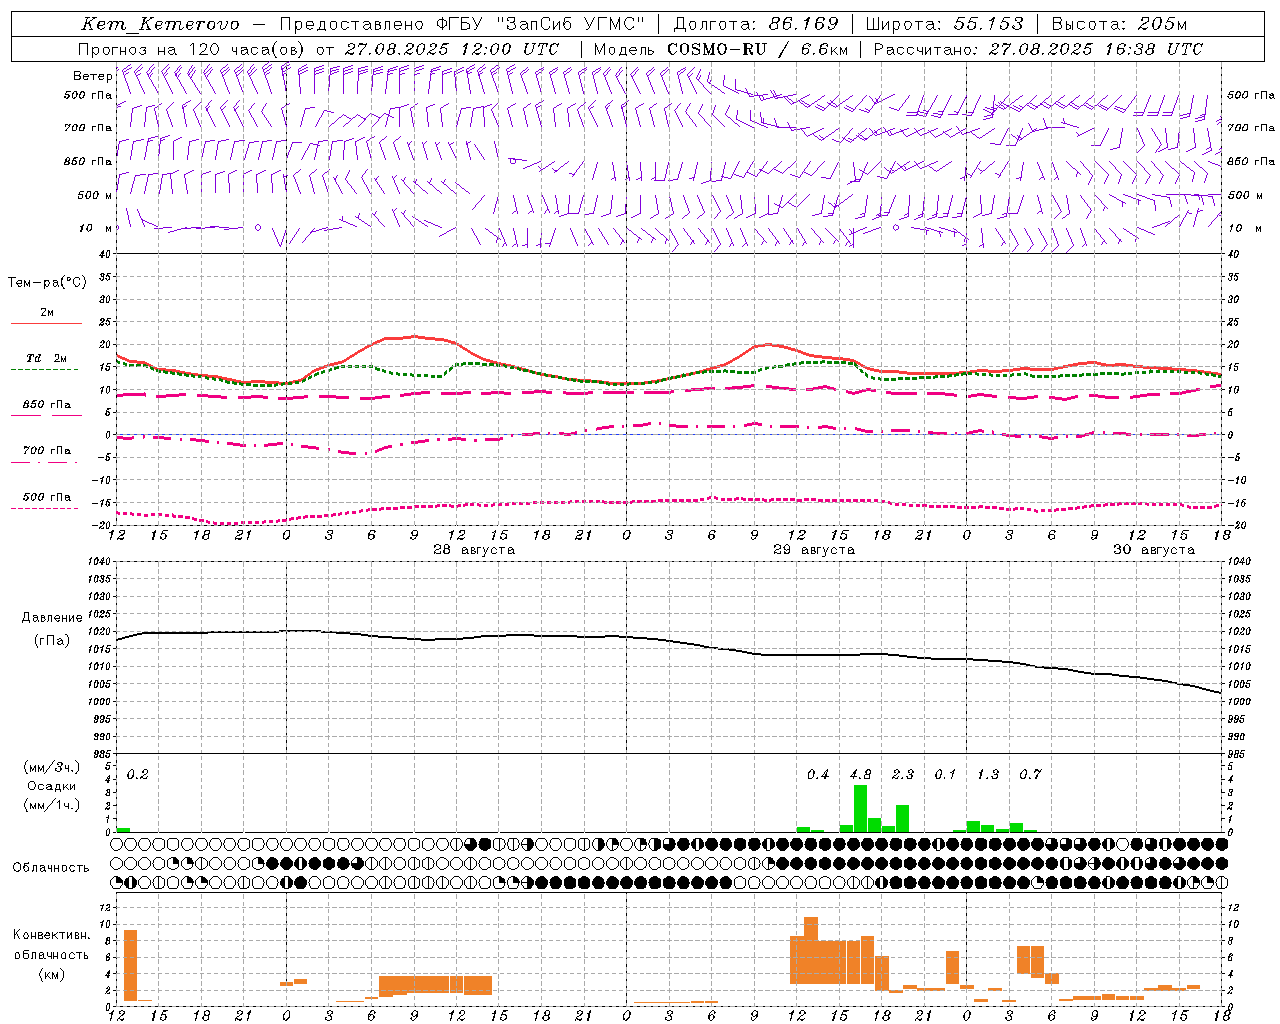Click the 'Конвективн.' convective cloud label
This screenshot has width=1280, height=1024.
(52, 935)
